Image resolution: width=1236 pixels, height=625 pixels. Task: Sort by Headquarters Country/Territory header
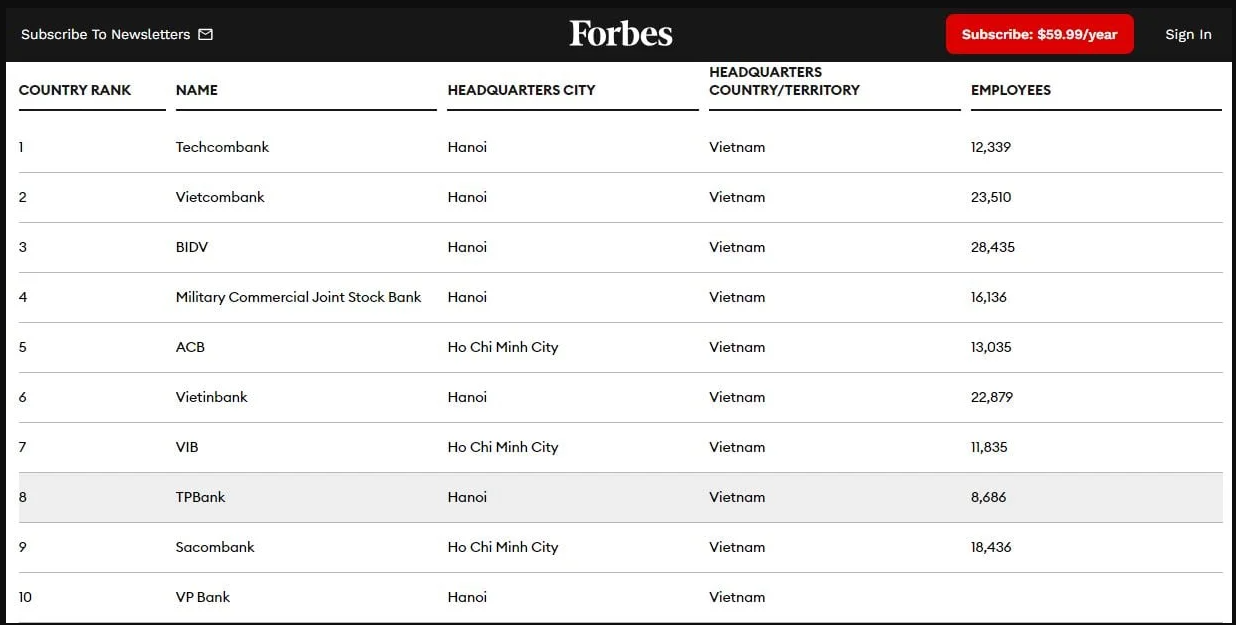point(784,81)
